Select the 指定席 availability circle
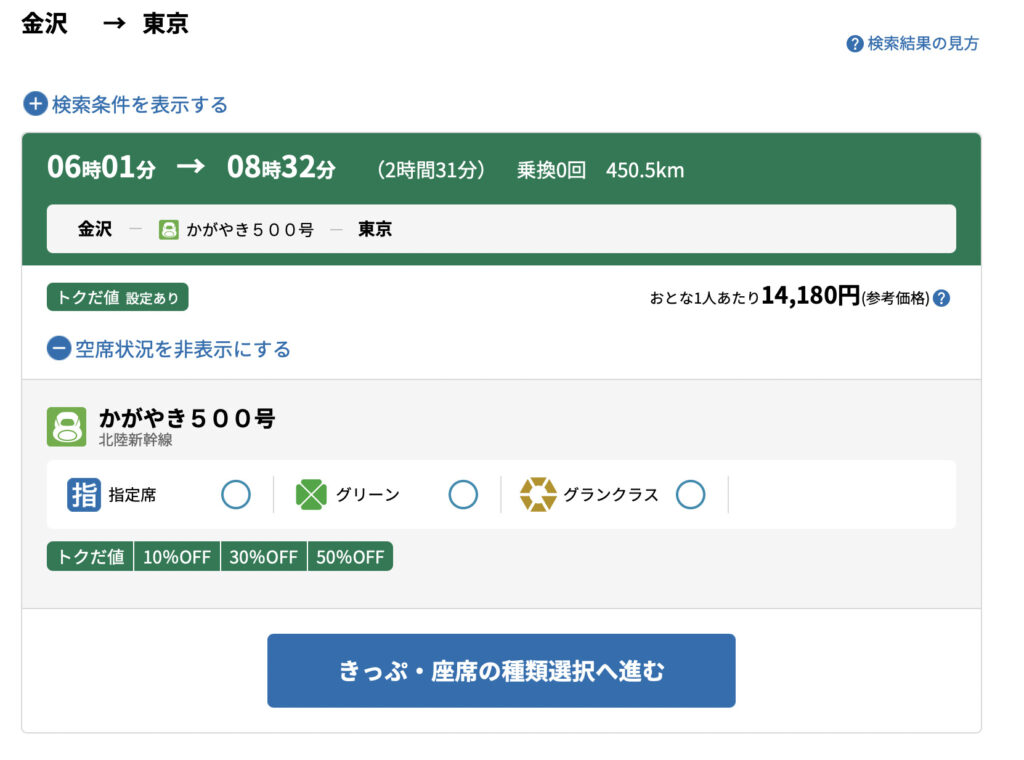Viewport: 1024px width, 760px height. click(236, 494)
